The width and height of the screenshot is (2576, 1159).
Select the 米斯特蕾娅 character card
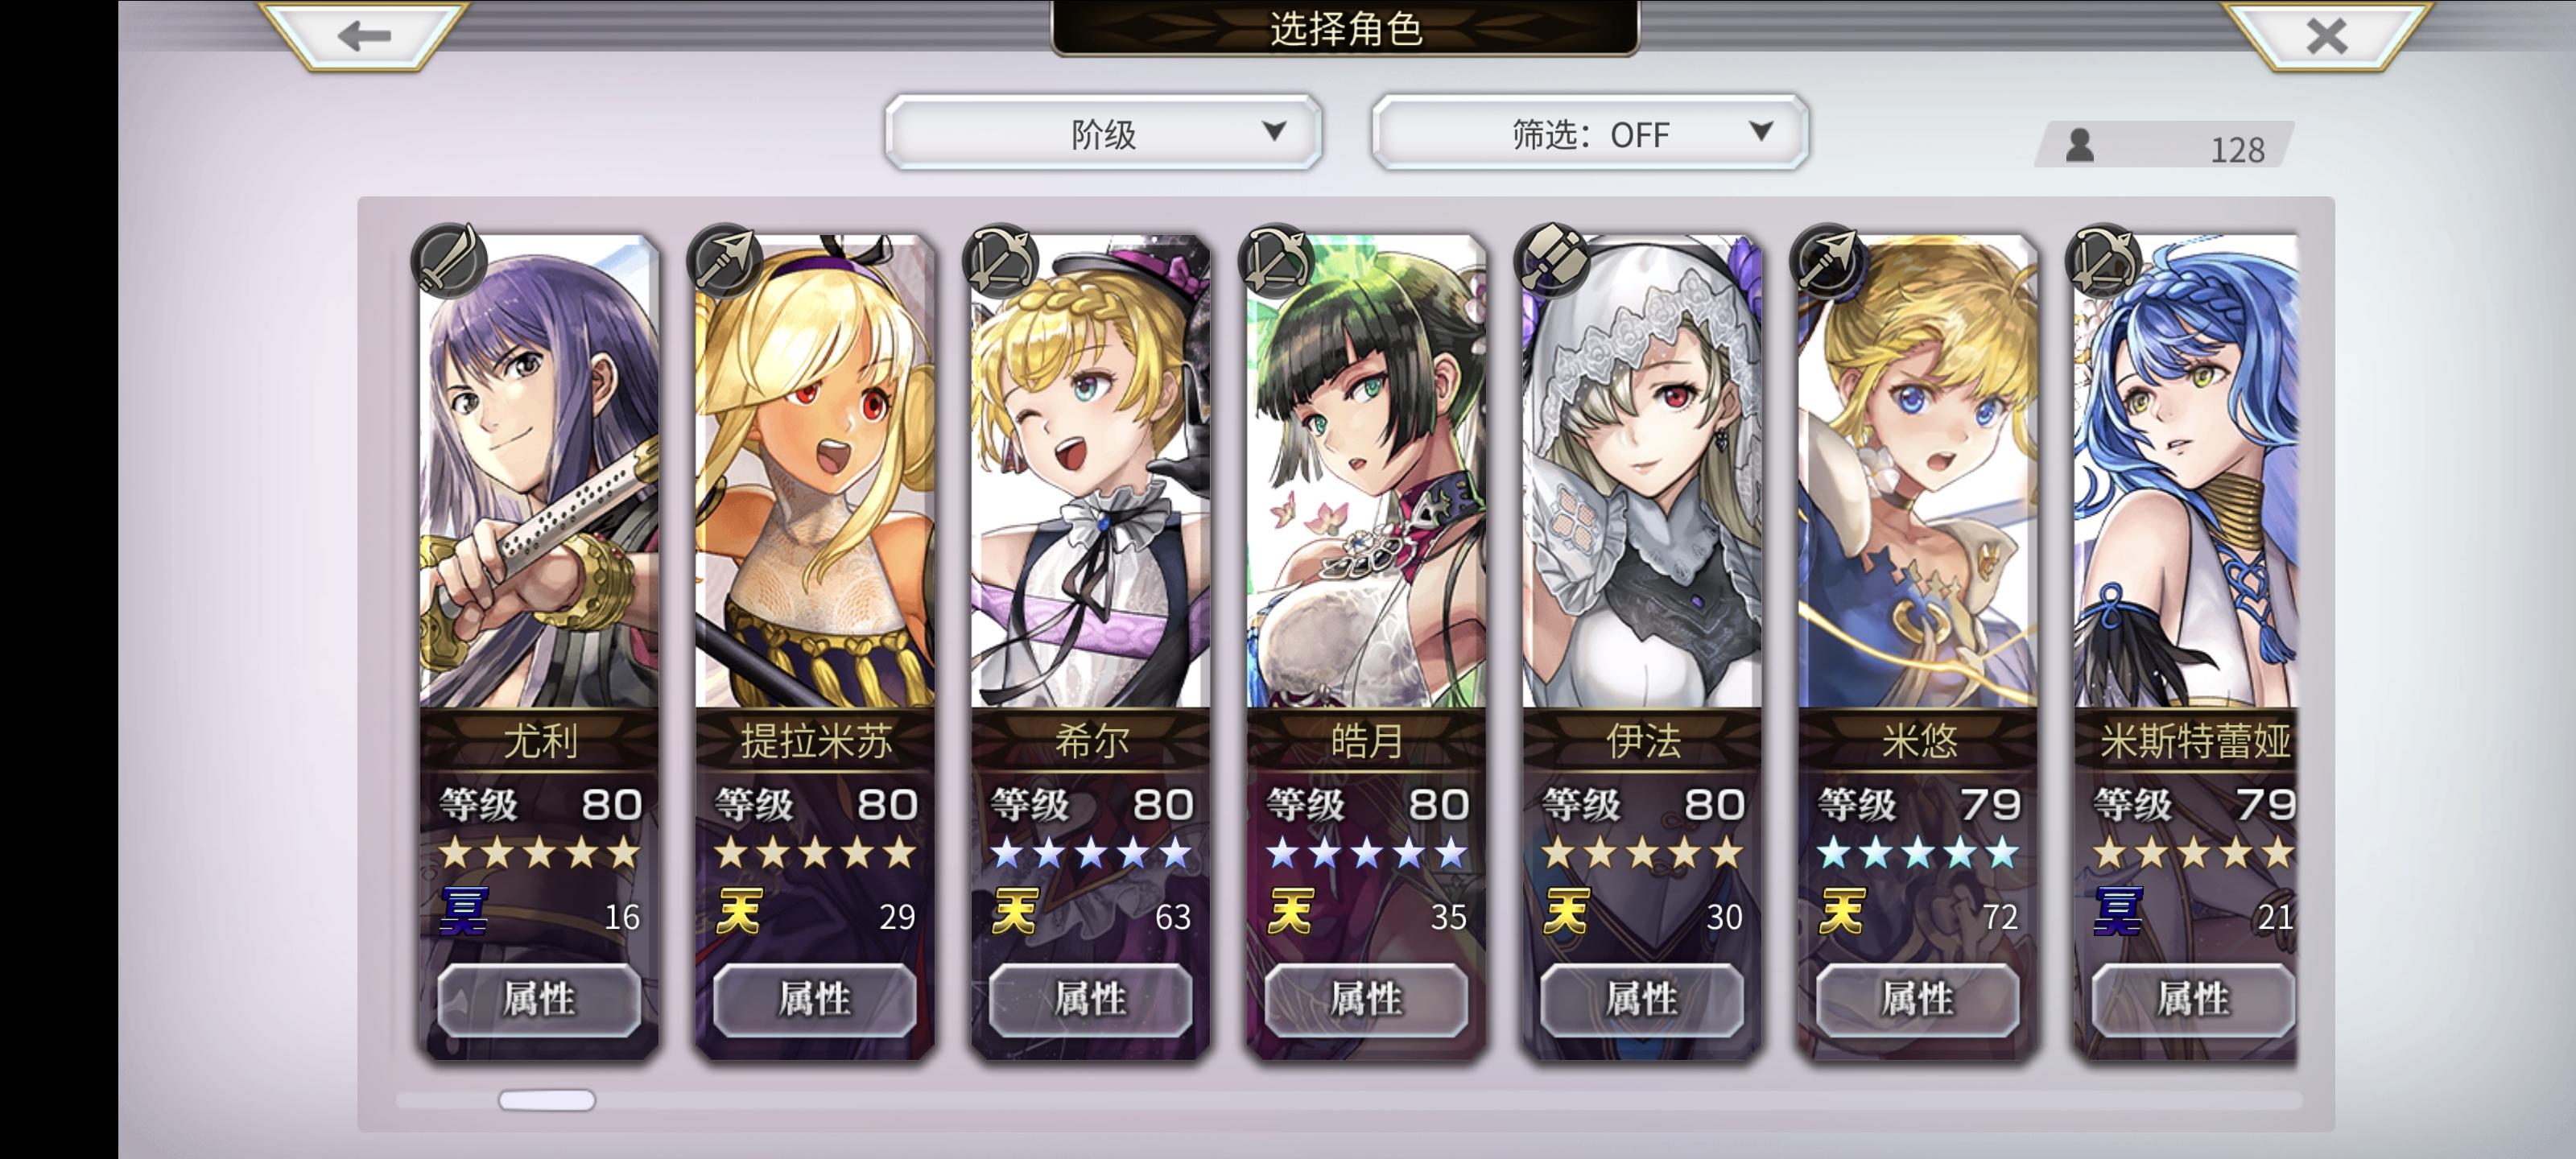pyautogui.click(x=2186, y=645)
